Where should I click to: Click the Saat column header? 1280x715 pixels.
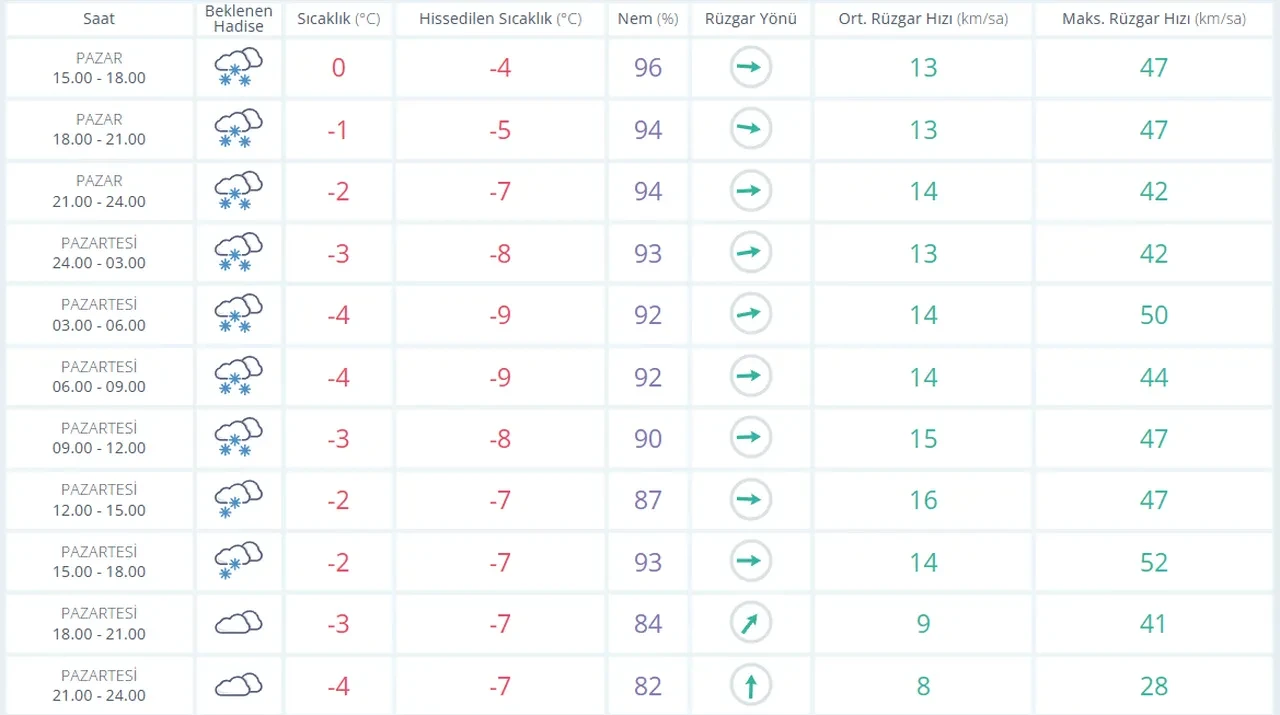[x=99, y=19]
